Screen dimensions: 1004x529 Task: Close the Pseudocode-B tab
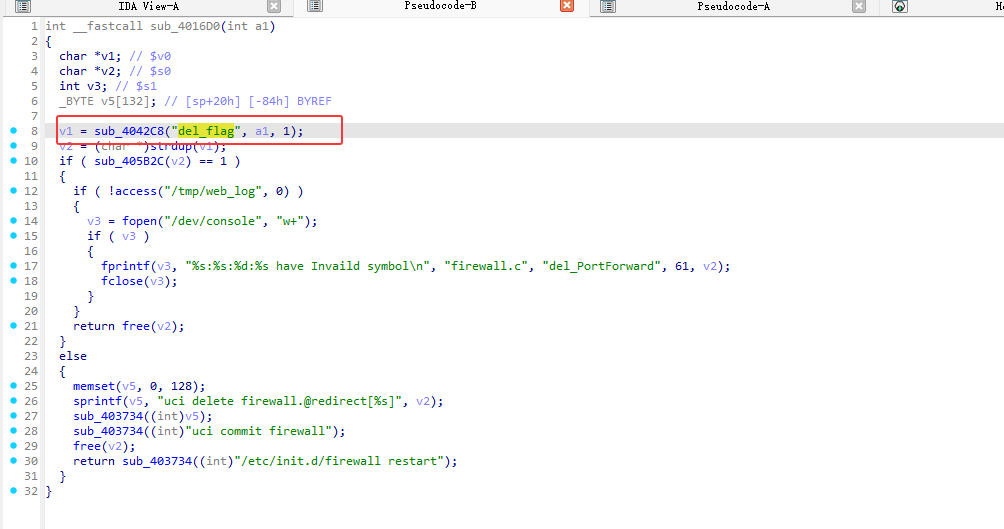(x=566, y=6)
